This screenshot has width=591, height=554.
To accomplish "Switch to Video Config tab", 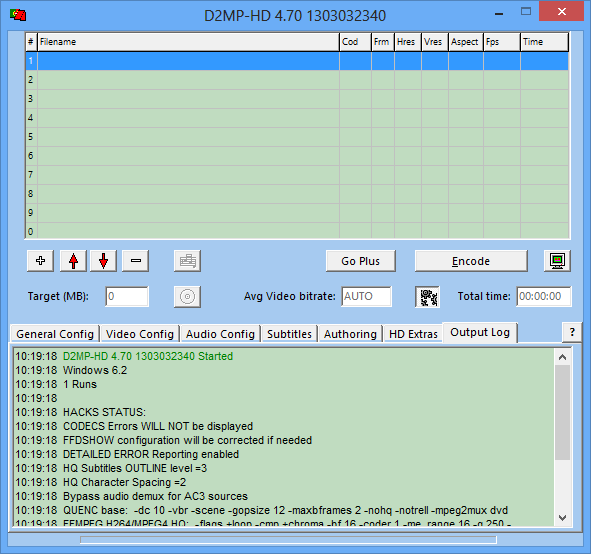I will pos(140,334).
